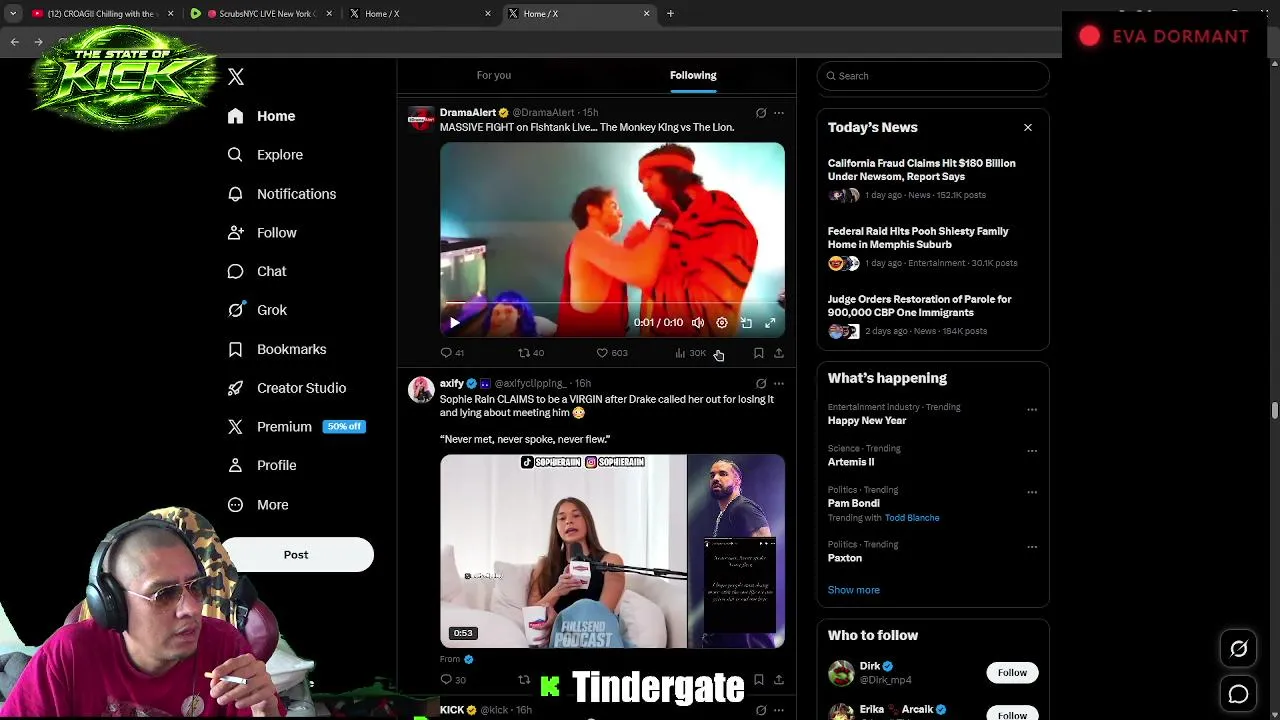The image size is (1280, 720).
Task: Follow Dirk @Dirk_mp4
Action: pyautogui.click(x=1012, y=673)
